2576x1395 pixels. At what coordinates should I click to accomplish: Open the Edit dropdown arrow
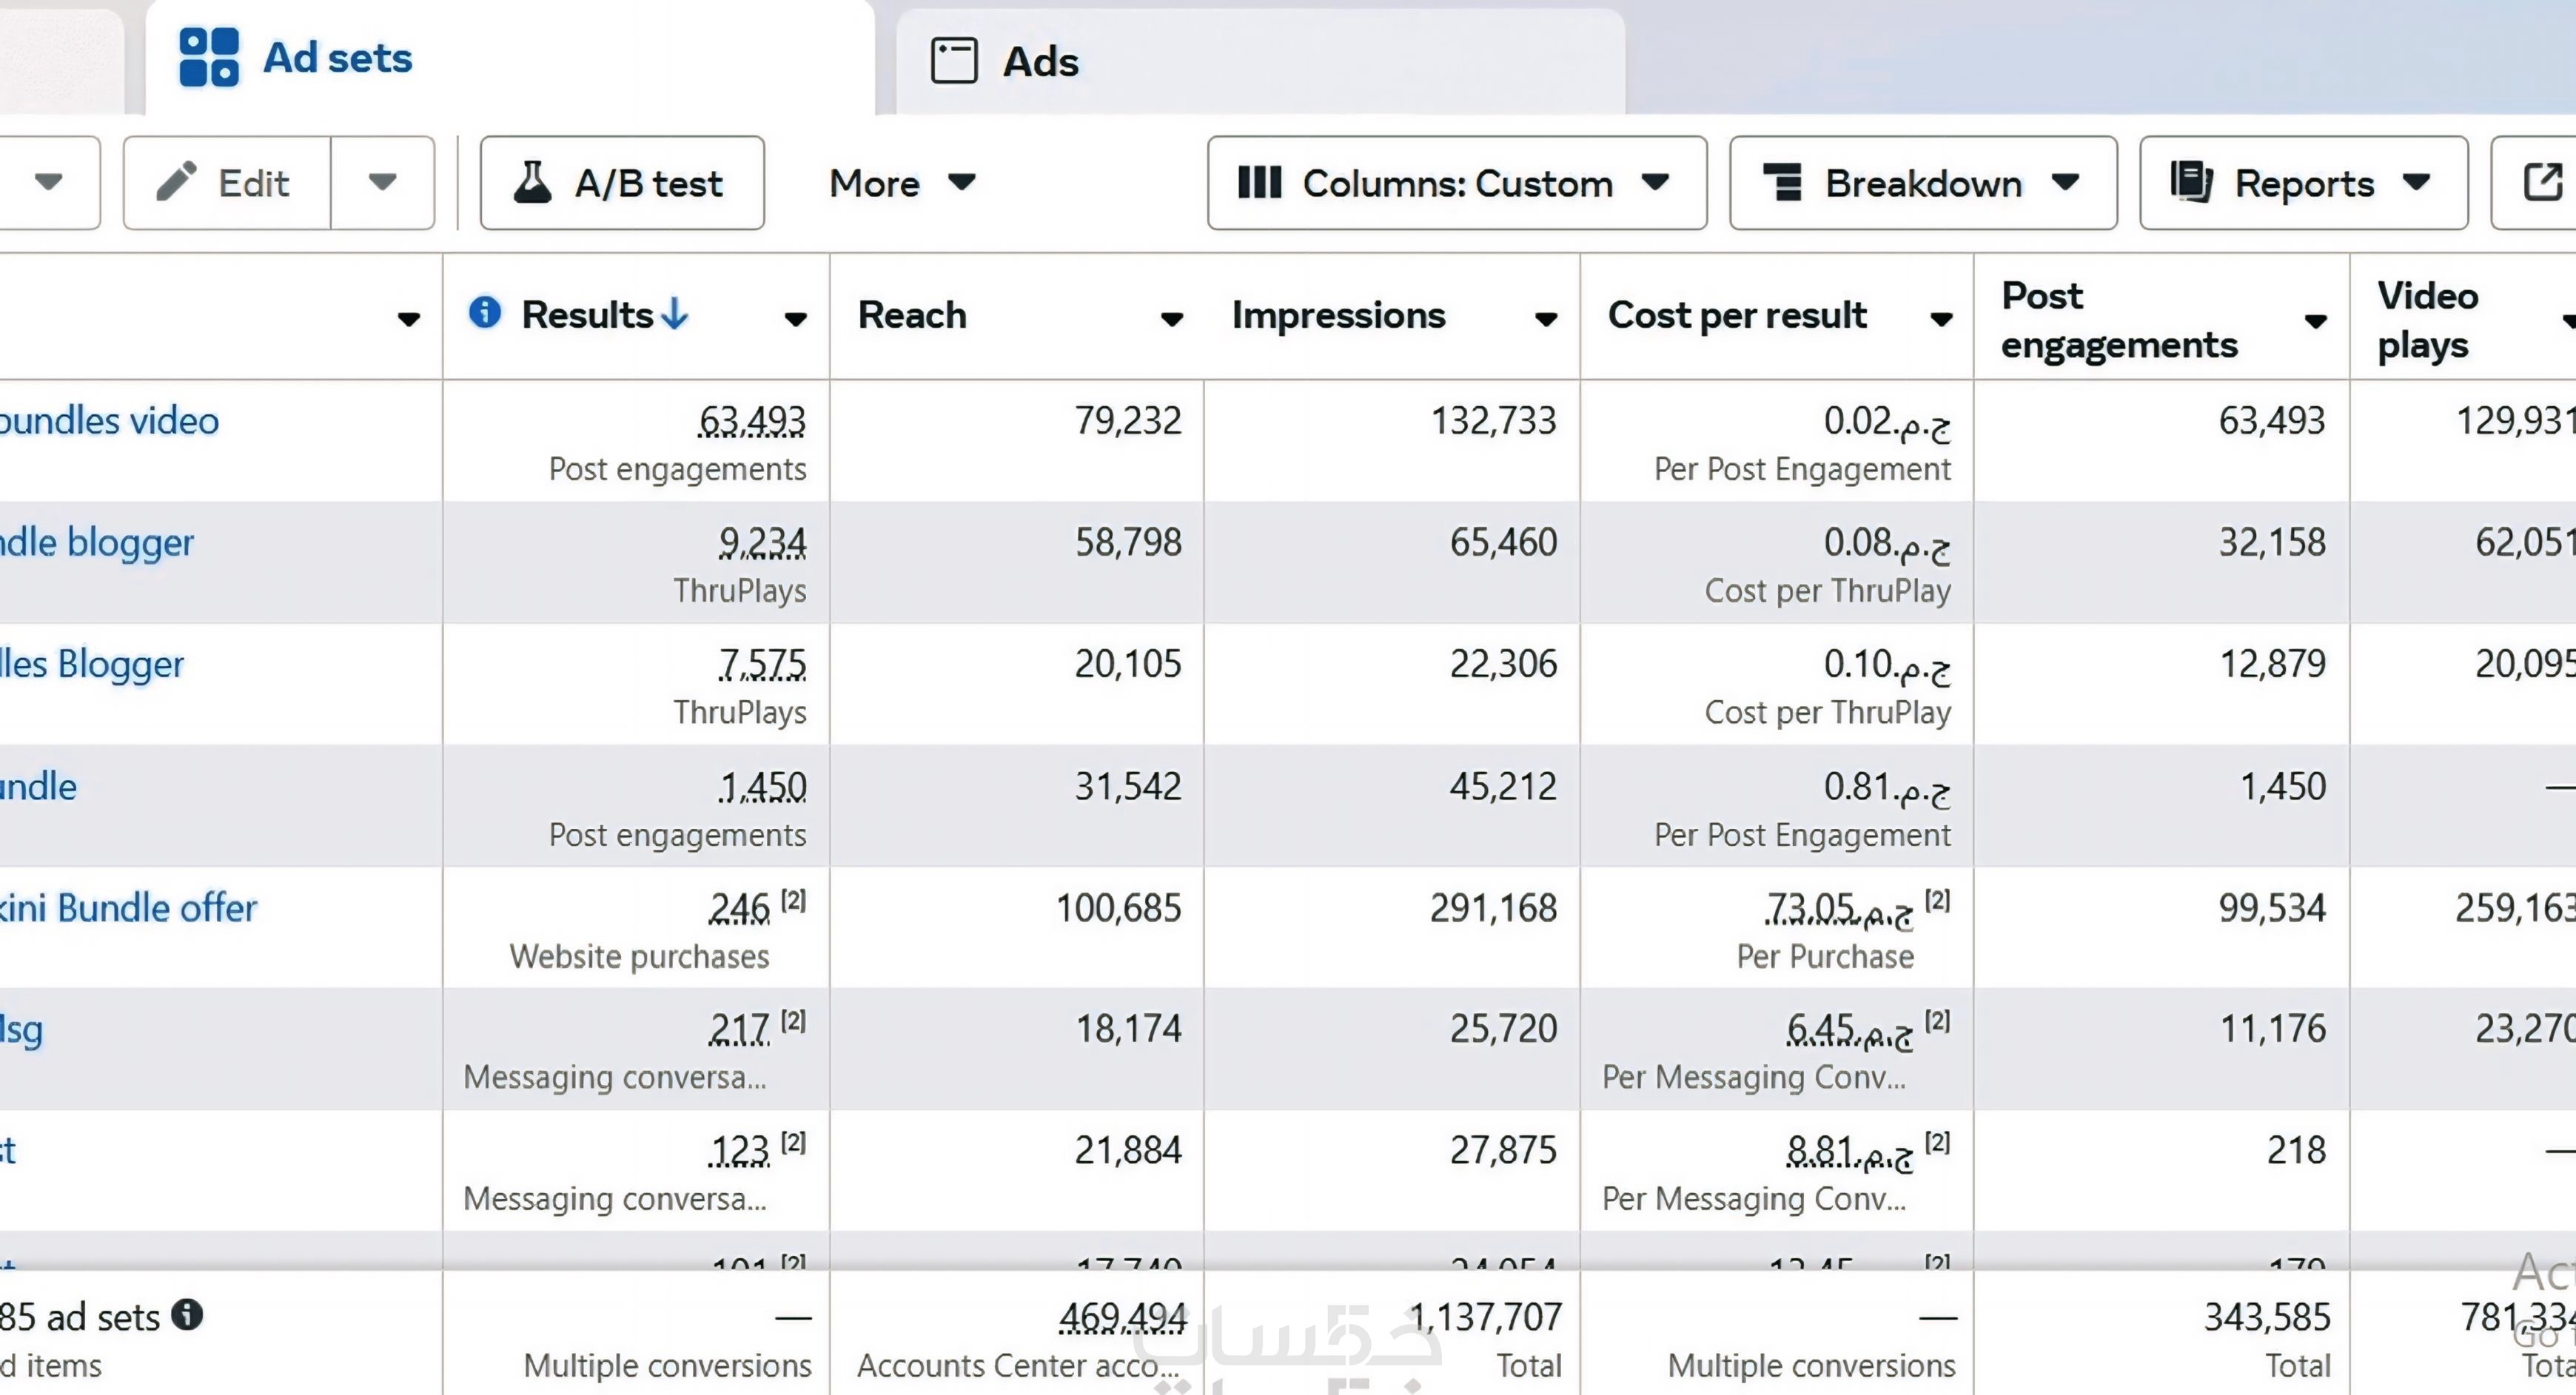point(382,182)
